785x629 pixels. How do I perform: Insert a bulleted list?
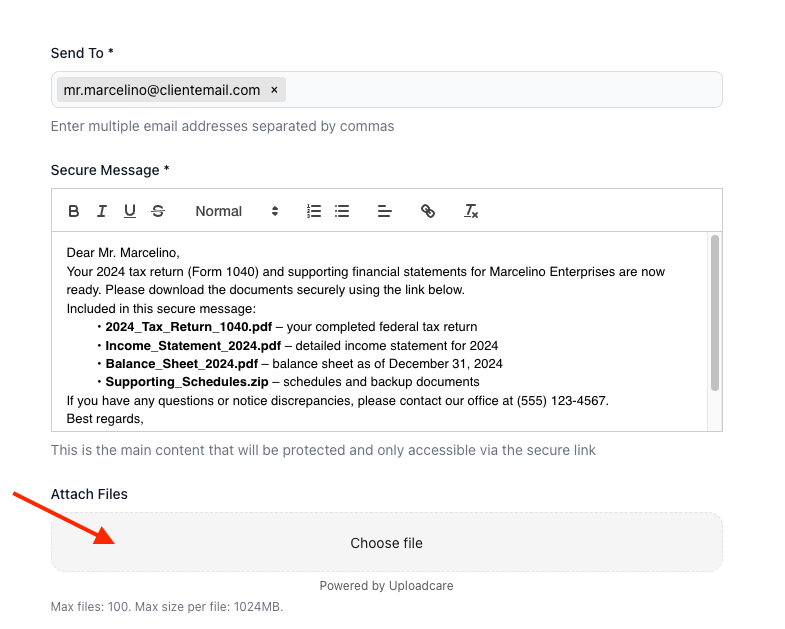coord(342,211)
